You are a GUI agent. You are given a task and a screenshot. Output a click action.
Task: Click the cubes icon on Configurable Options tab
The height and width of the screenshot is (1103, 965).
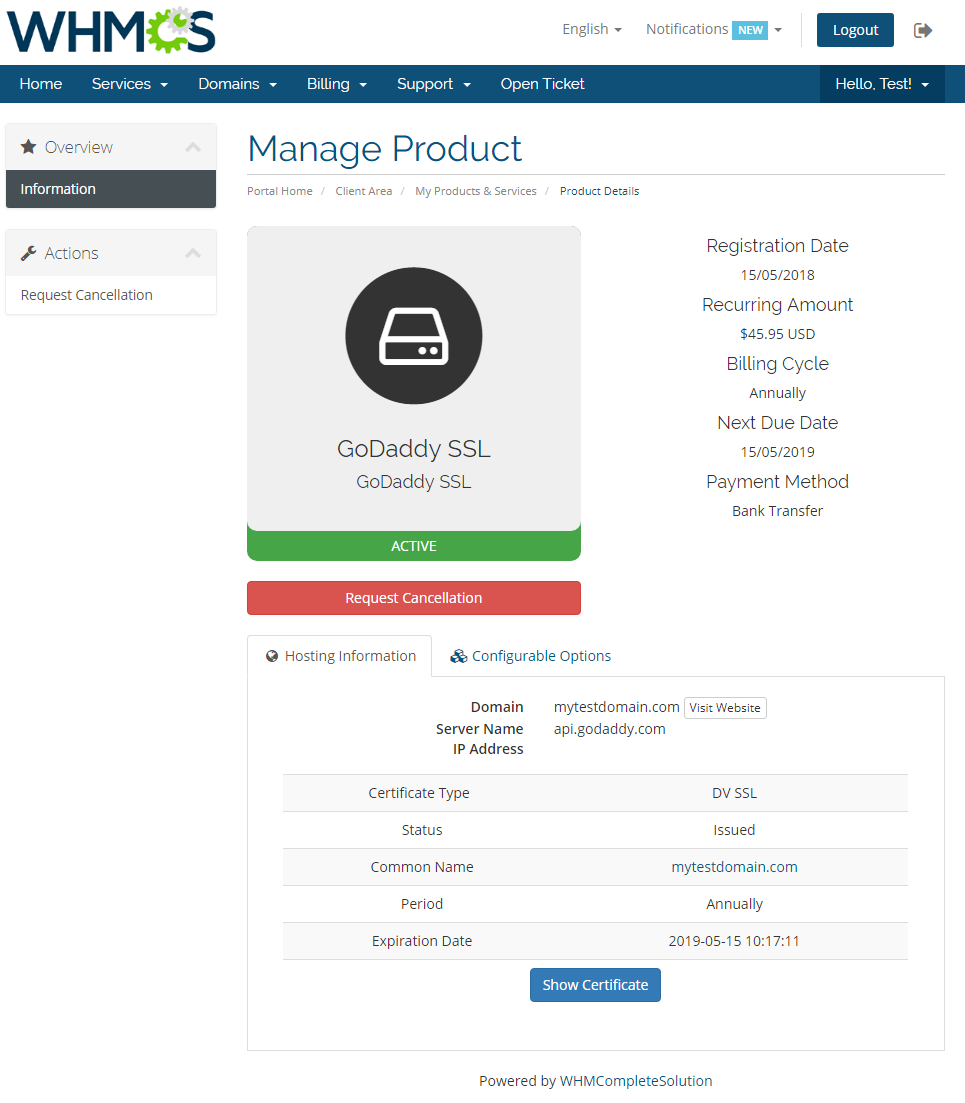coord(459,656)
